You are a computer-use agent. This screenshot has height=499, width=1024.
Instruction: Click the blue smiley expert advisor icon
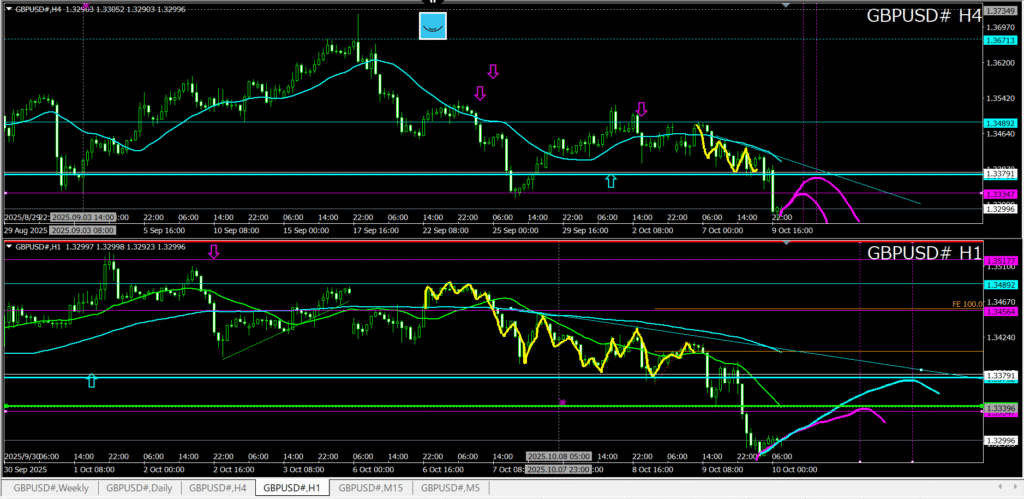[x=432, y=26]
